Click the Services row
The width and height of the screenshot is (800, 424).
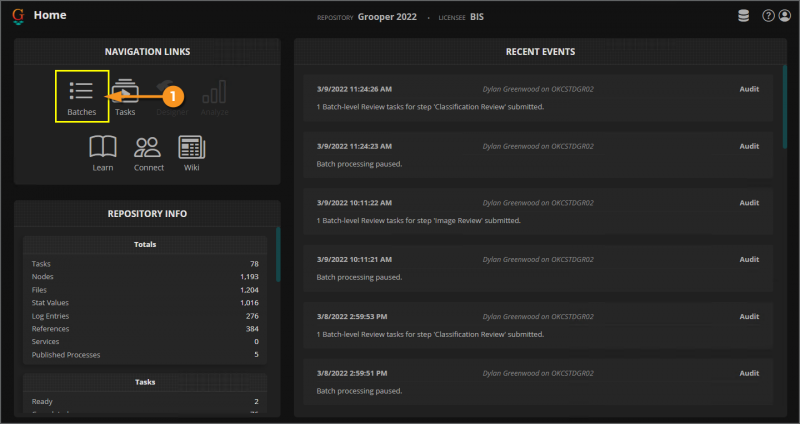(x=145, y=341)
